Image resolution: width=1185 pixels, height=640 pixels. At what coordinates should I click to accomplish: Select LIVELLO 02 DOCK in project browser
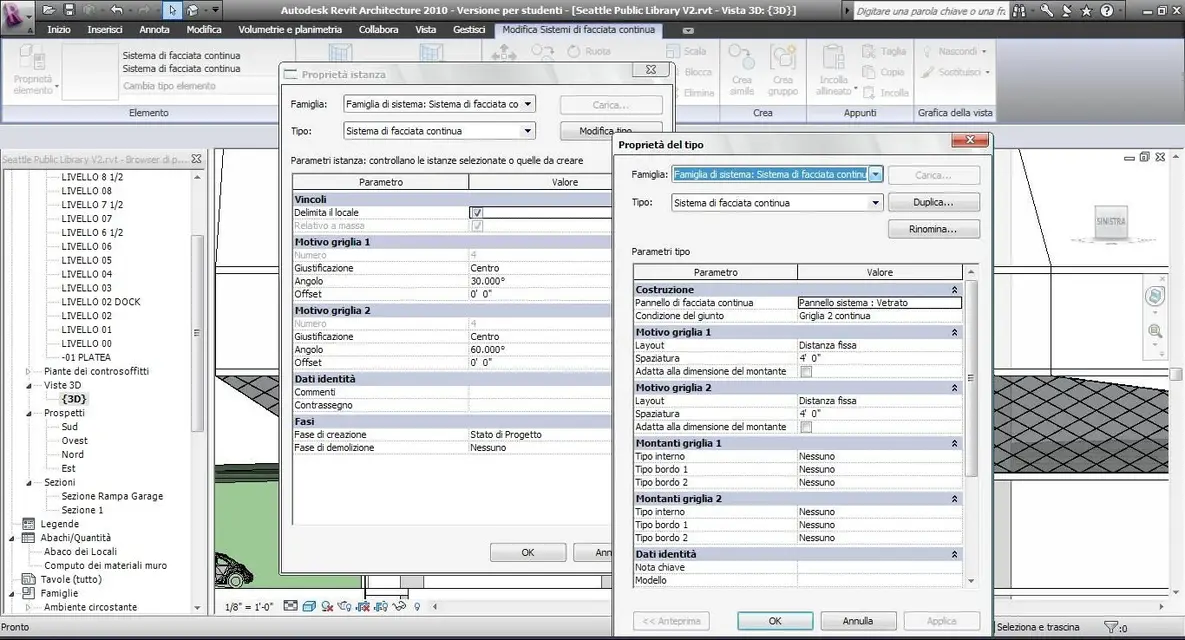coord(101,301)
